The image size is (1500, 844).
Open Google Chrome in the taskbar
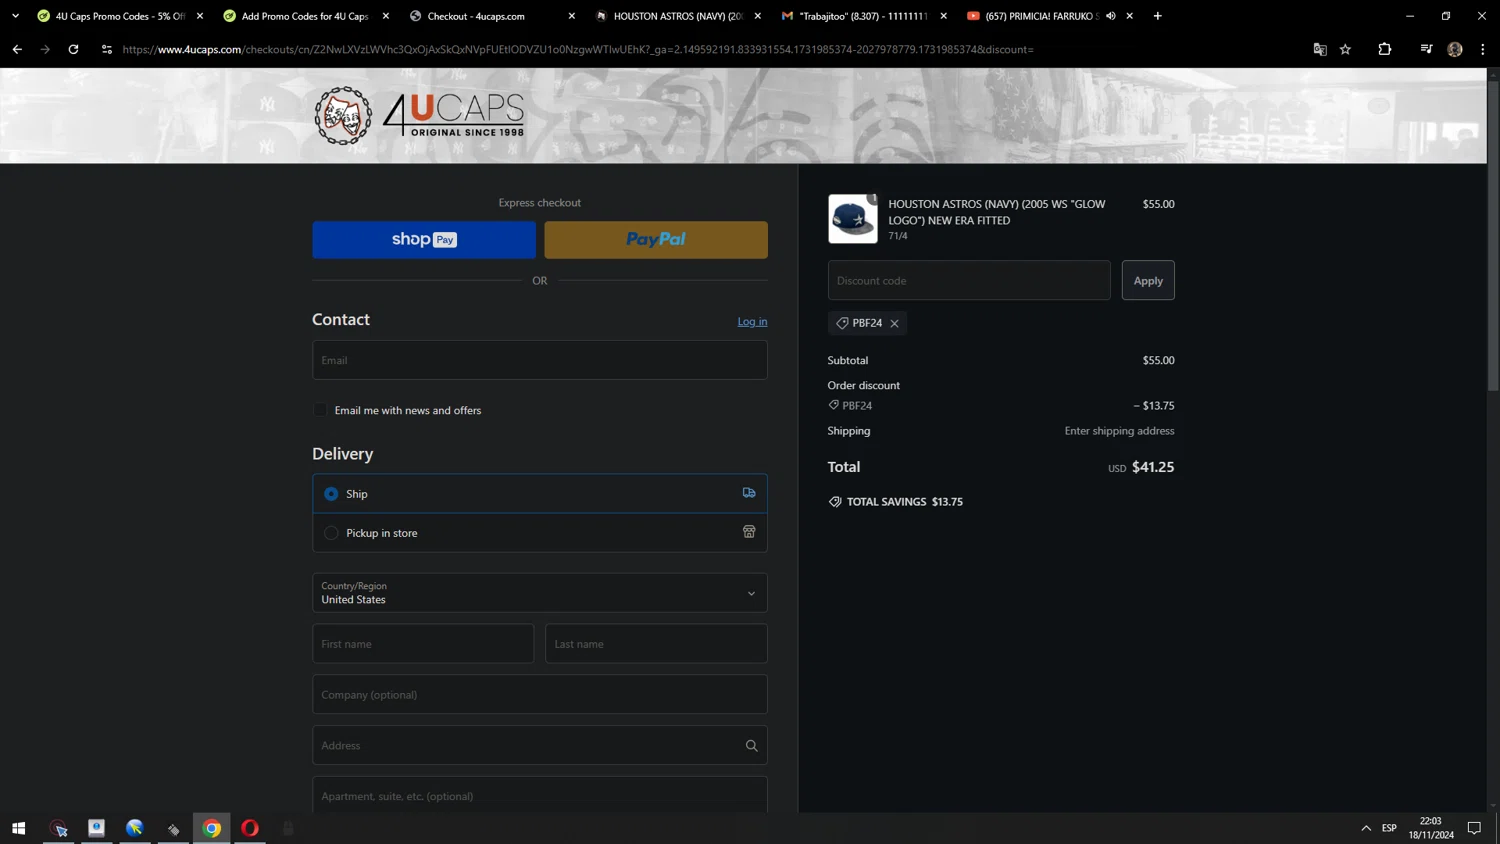pyautogui.click(x=212, y=828)
